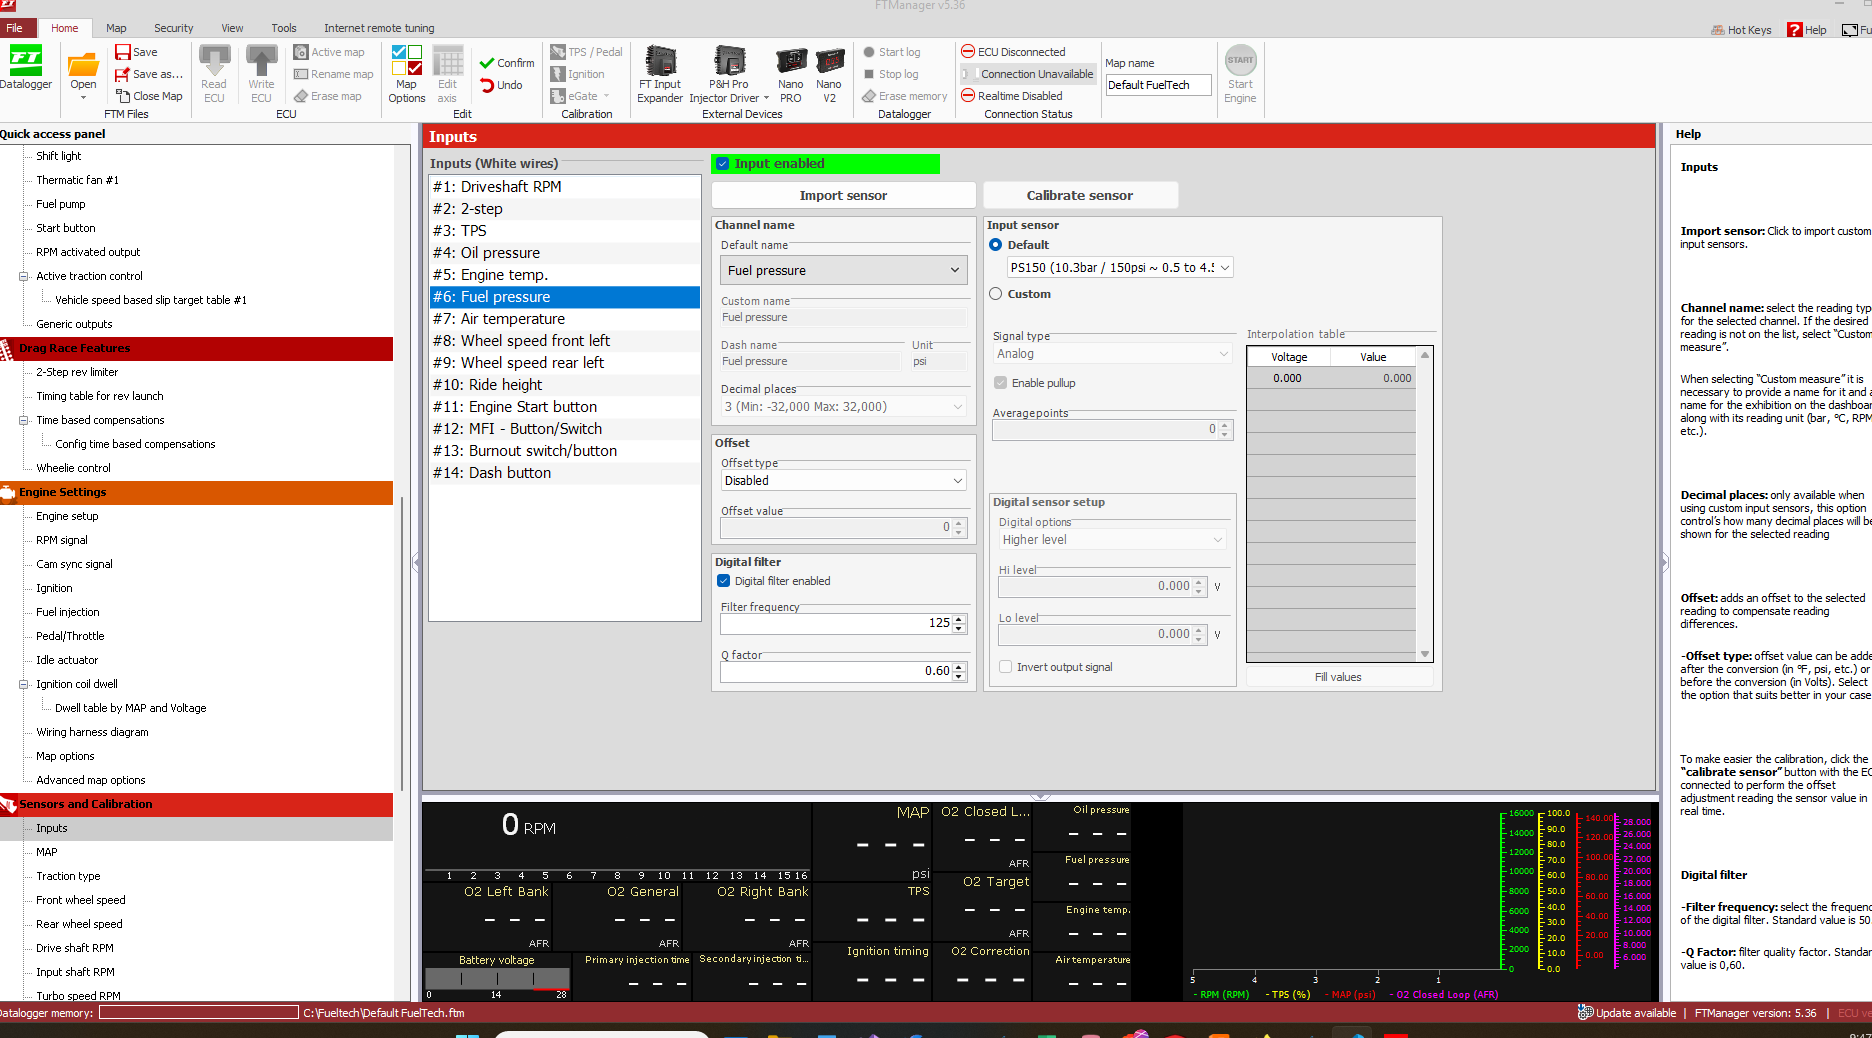1872x1038 pixels.
Task: Click the Rename map icon
Action: pyautogui.click(x=333, y=74)
